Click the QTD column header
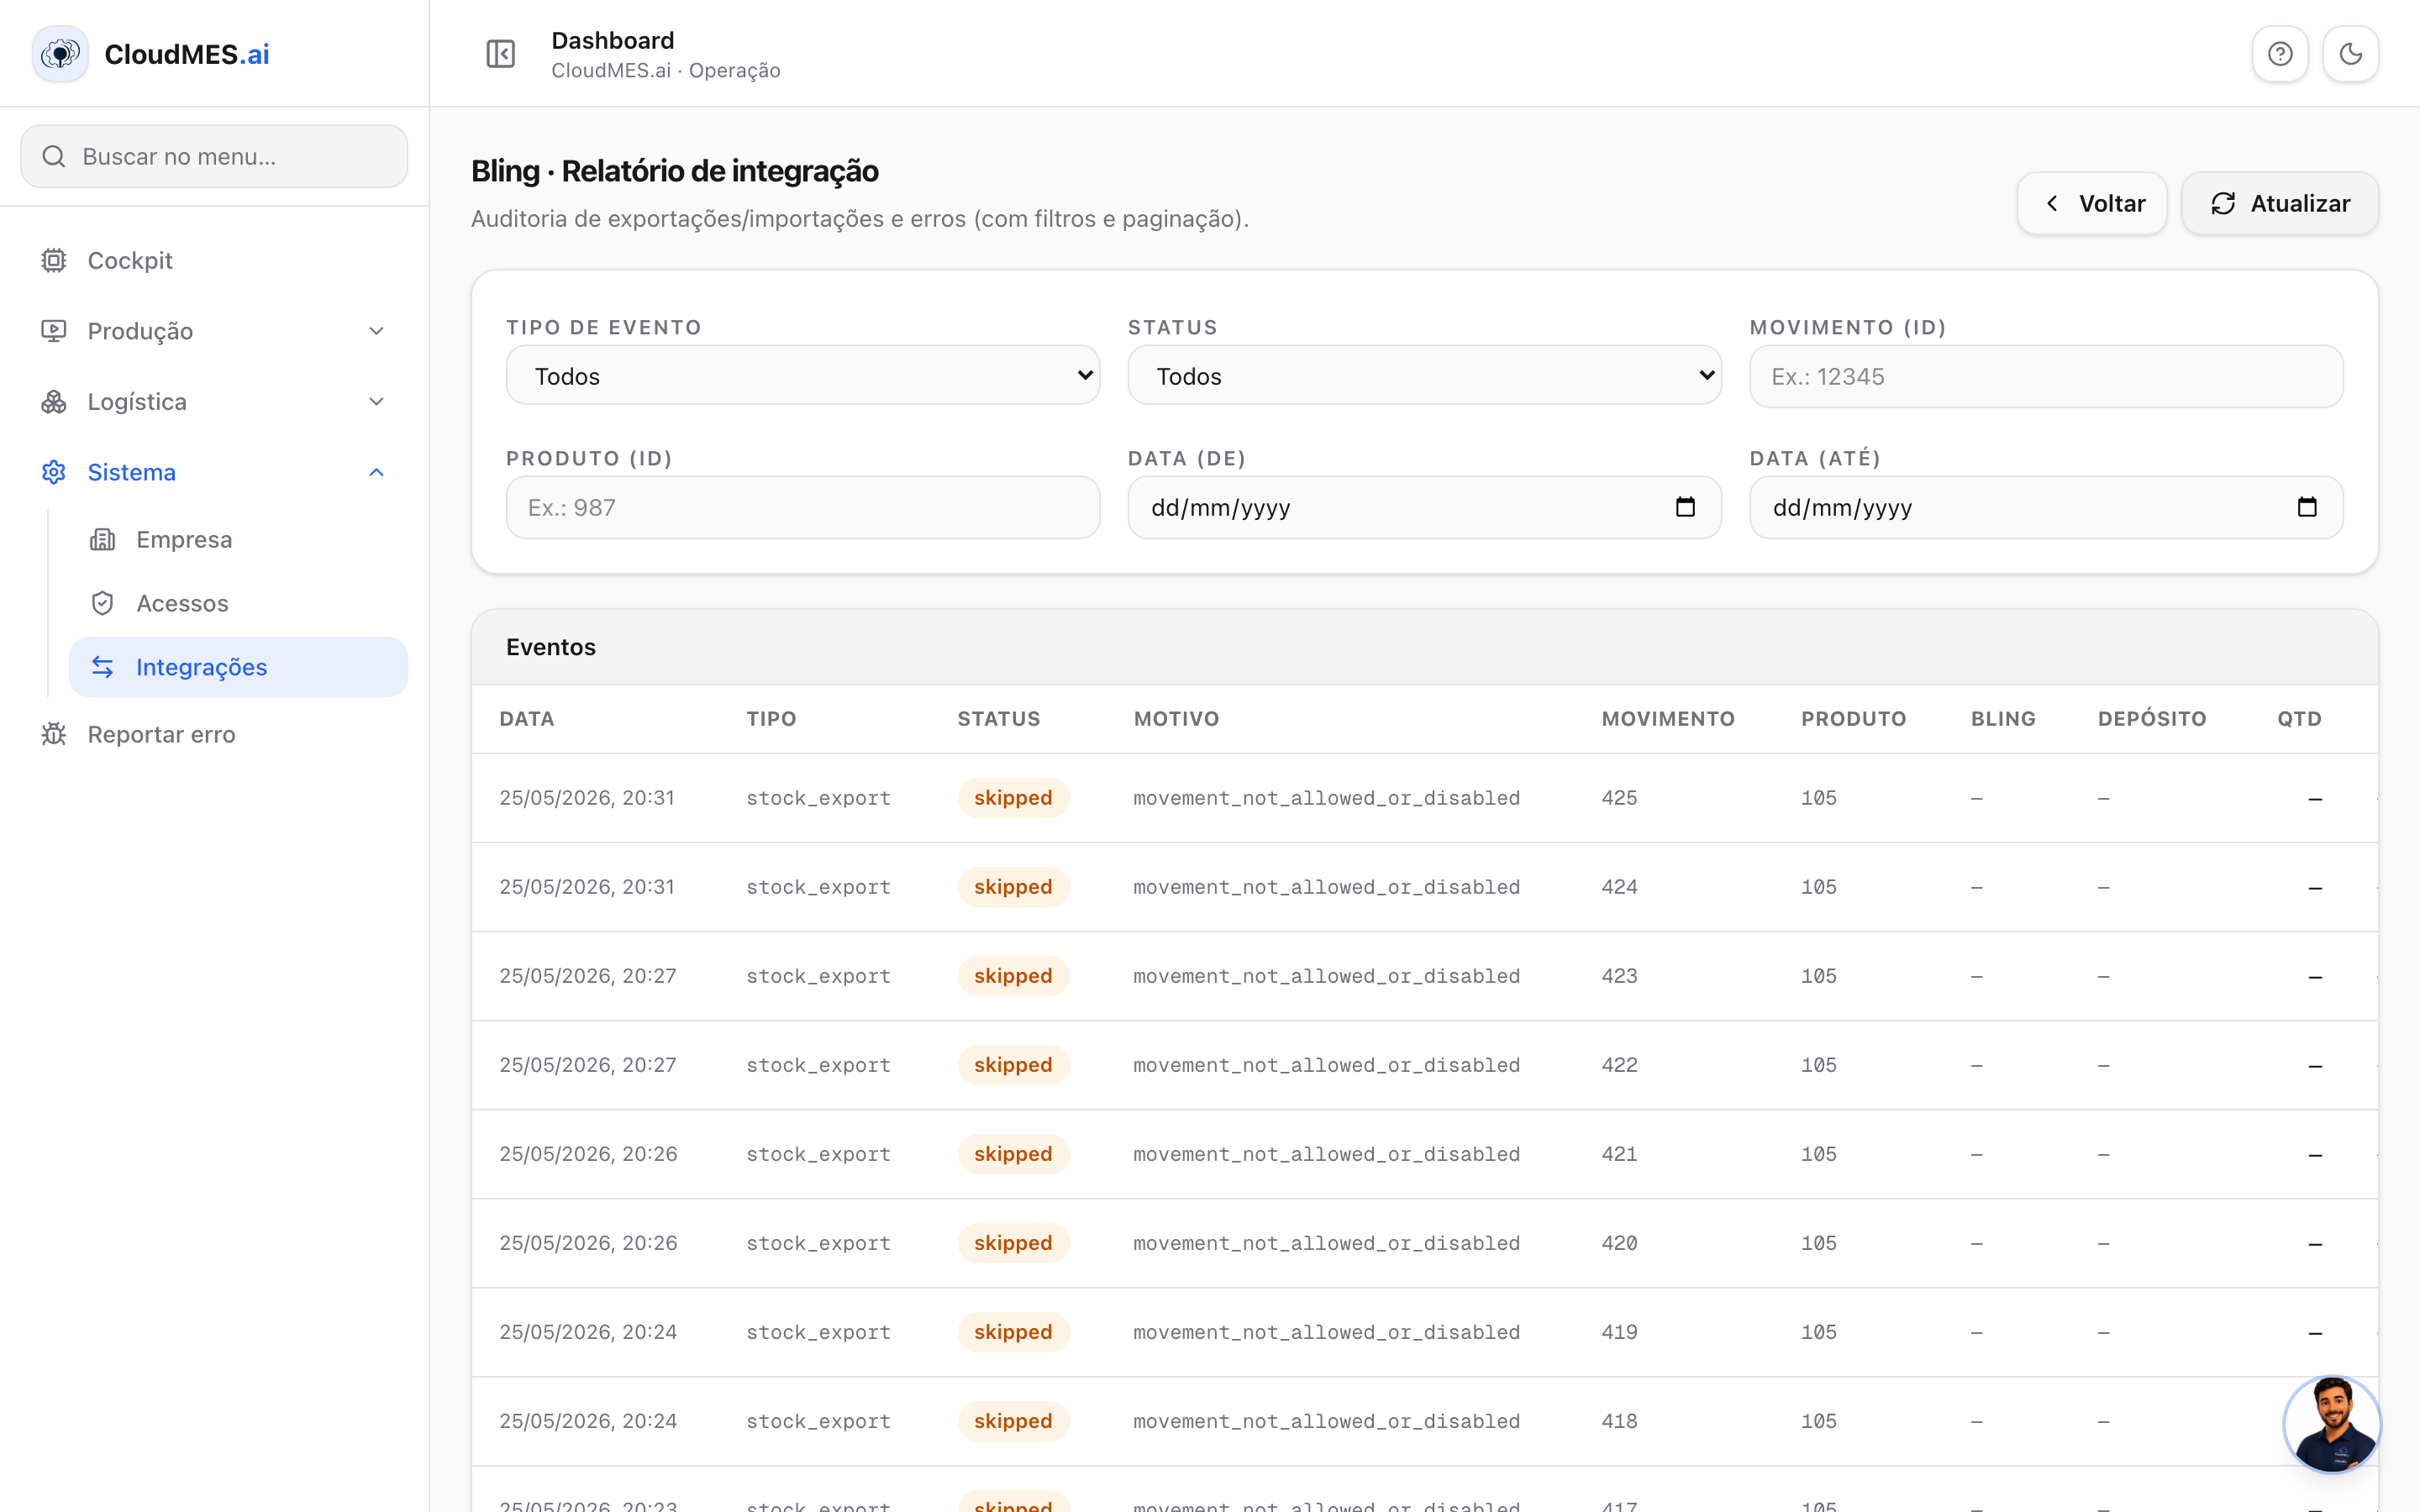 coord(2299,719)
